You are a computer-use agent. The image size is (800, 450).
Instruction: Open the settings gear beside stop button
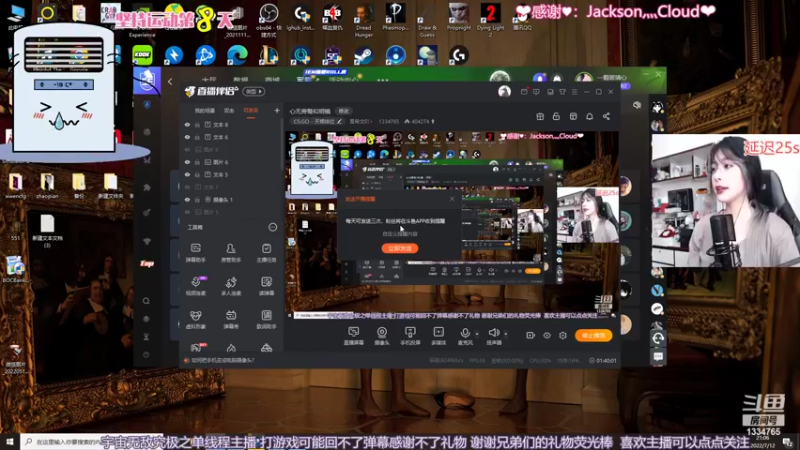point(563,335)
